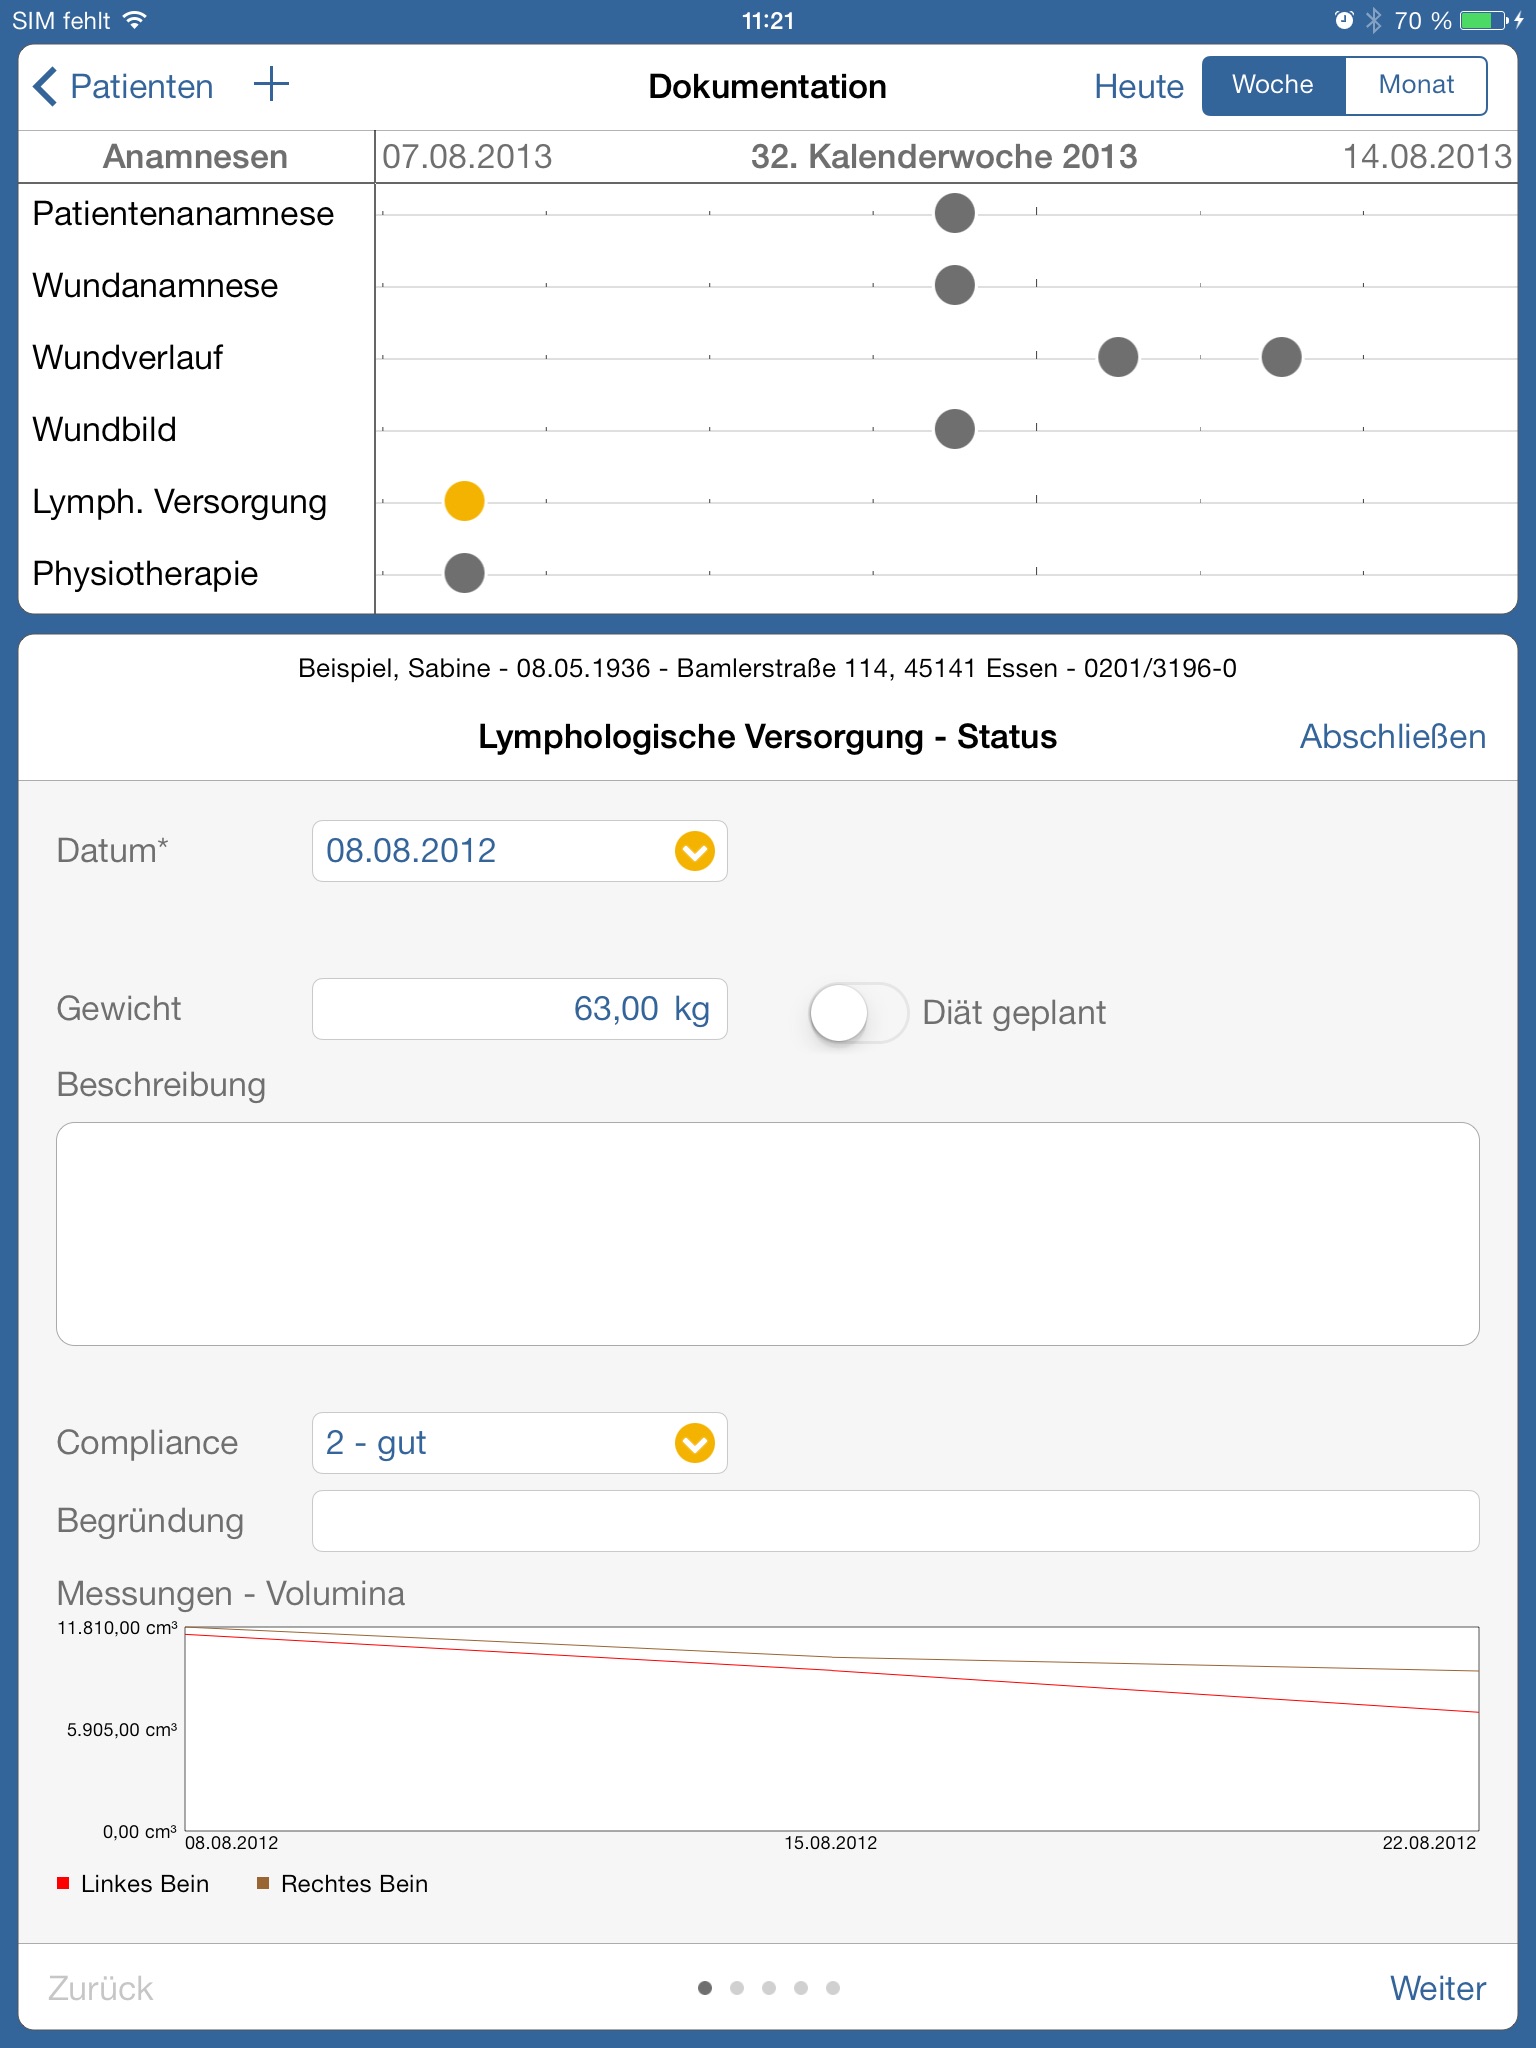The height and width of the screenshot is (2048, 1536).
Task: Edit the Gewicht field 63,00 kg
Action: point(519,1009)
